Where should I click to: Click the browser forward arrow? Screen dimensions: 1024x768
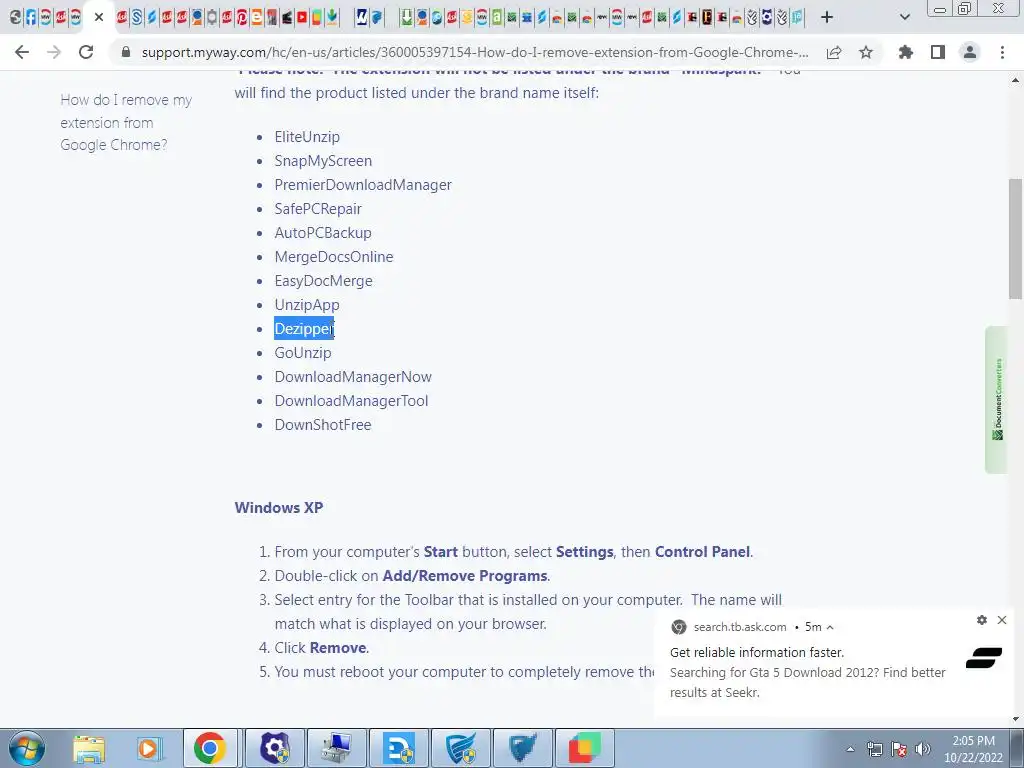coord(54,52)
